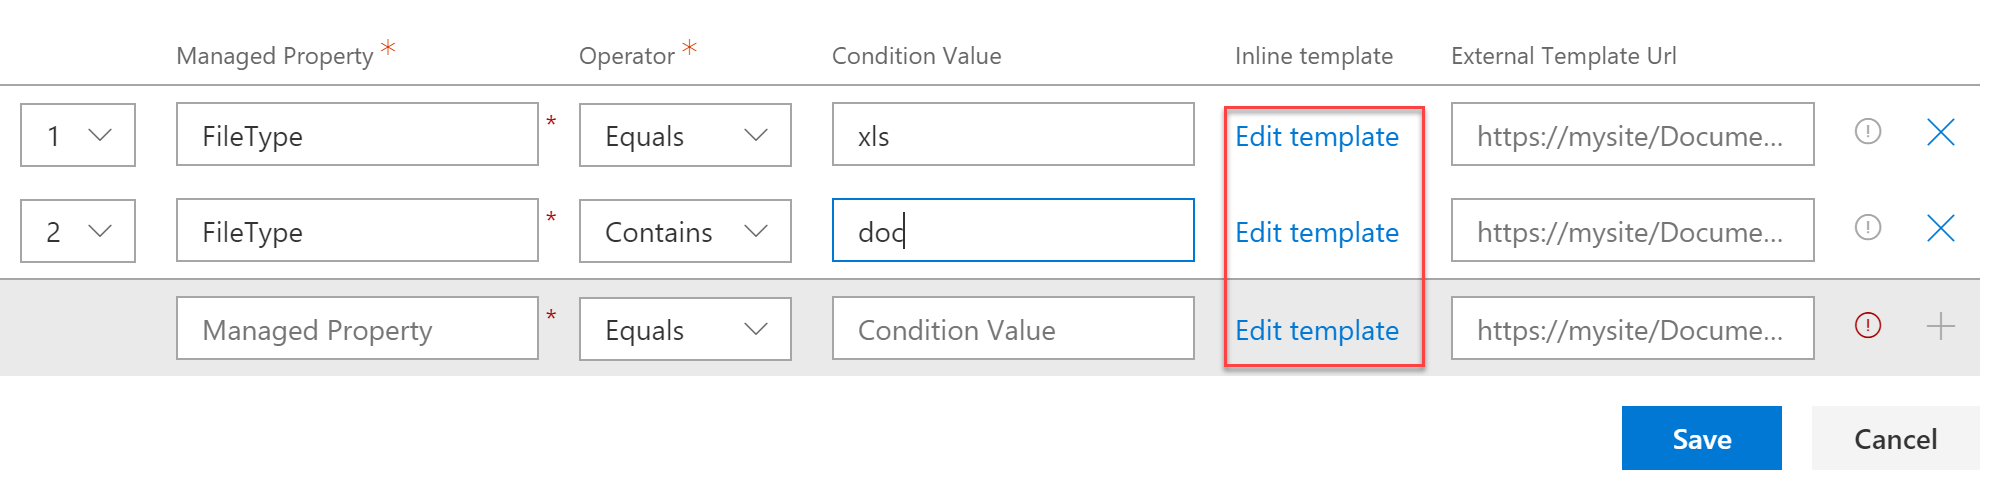Click the red warning icon on new row

pyautogui.click(x=1868, y=326)
